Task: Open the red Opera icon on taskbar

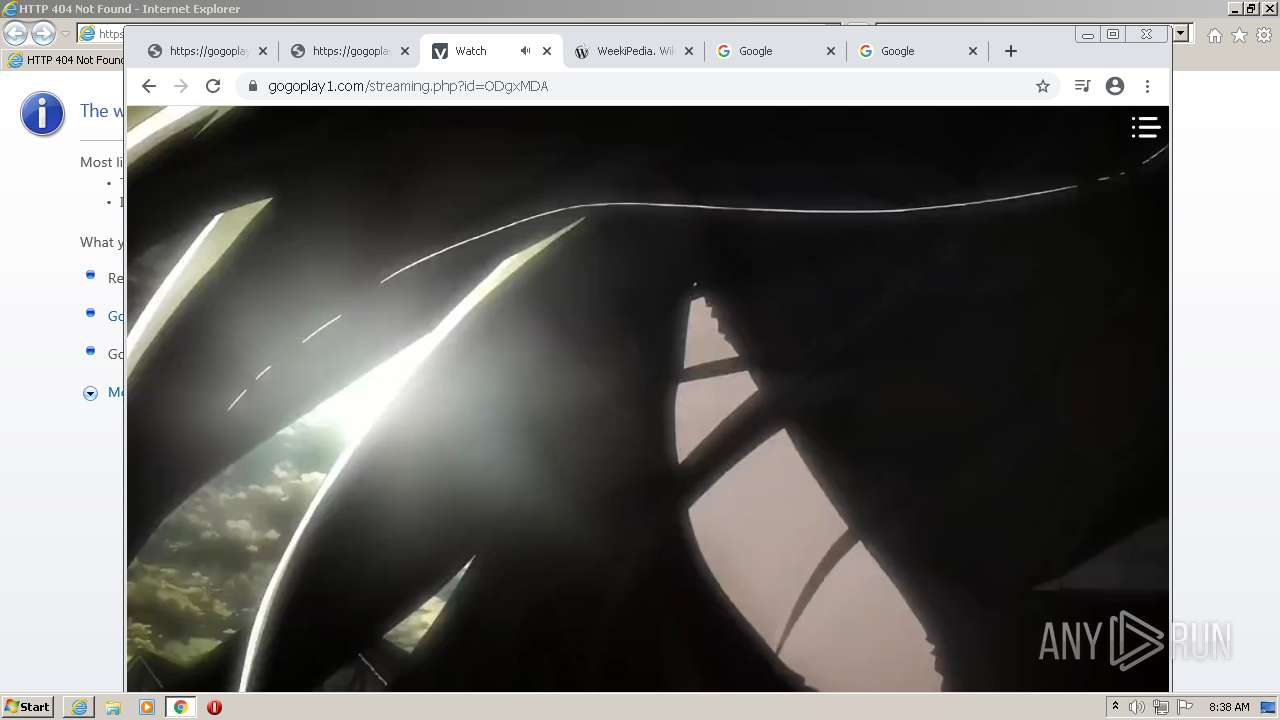Action: click(214, 707)
